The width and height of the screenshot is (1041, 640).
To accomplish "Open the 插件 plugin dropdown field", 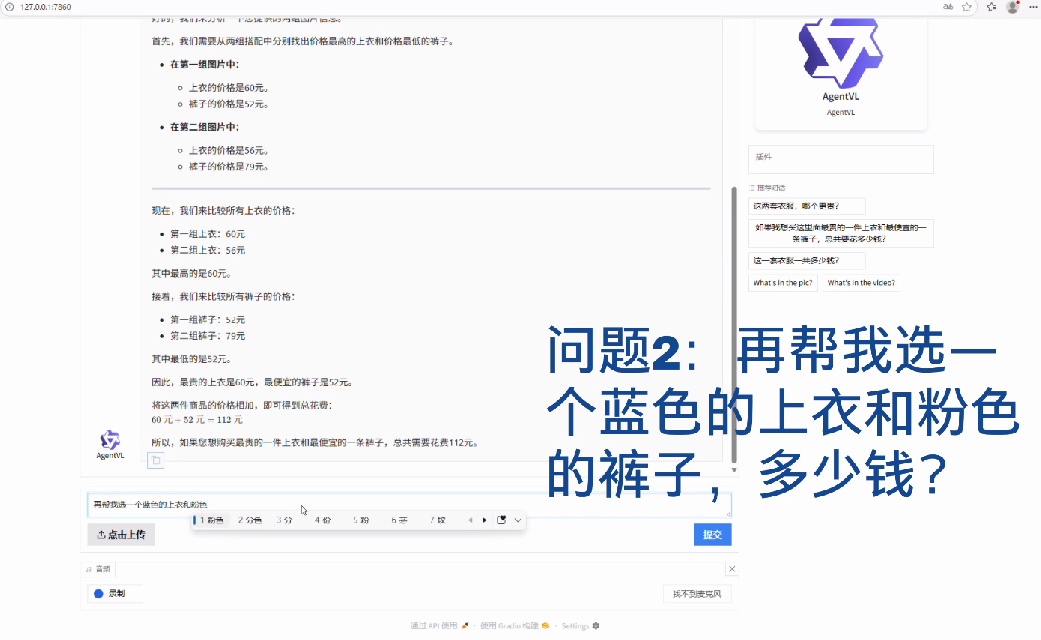I will [x=840, y=158].
